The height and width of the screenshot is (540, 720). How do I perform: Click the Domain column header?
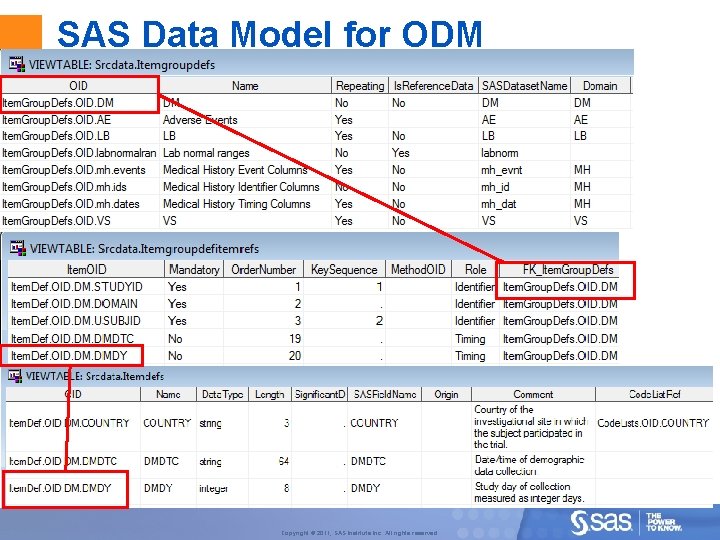pyautogui.click(x=600, y=85)
